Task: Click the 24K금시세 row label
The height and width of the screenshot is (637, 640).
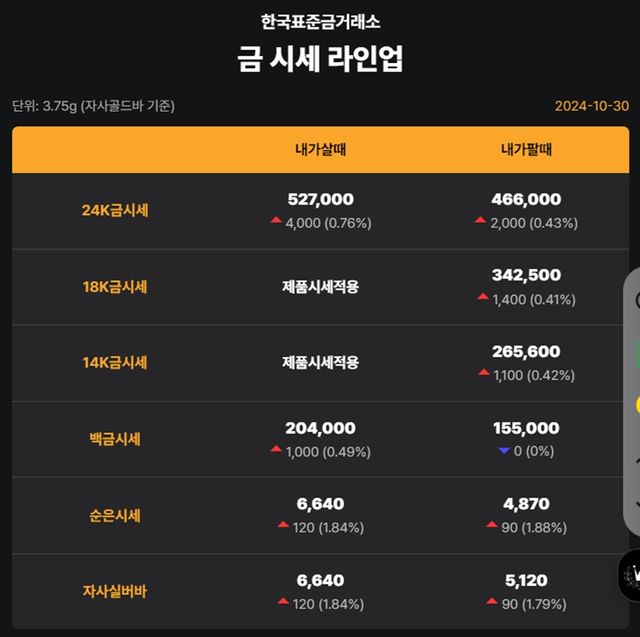Action: 114,211
